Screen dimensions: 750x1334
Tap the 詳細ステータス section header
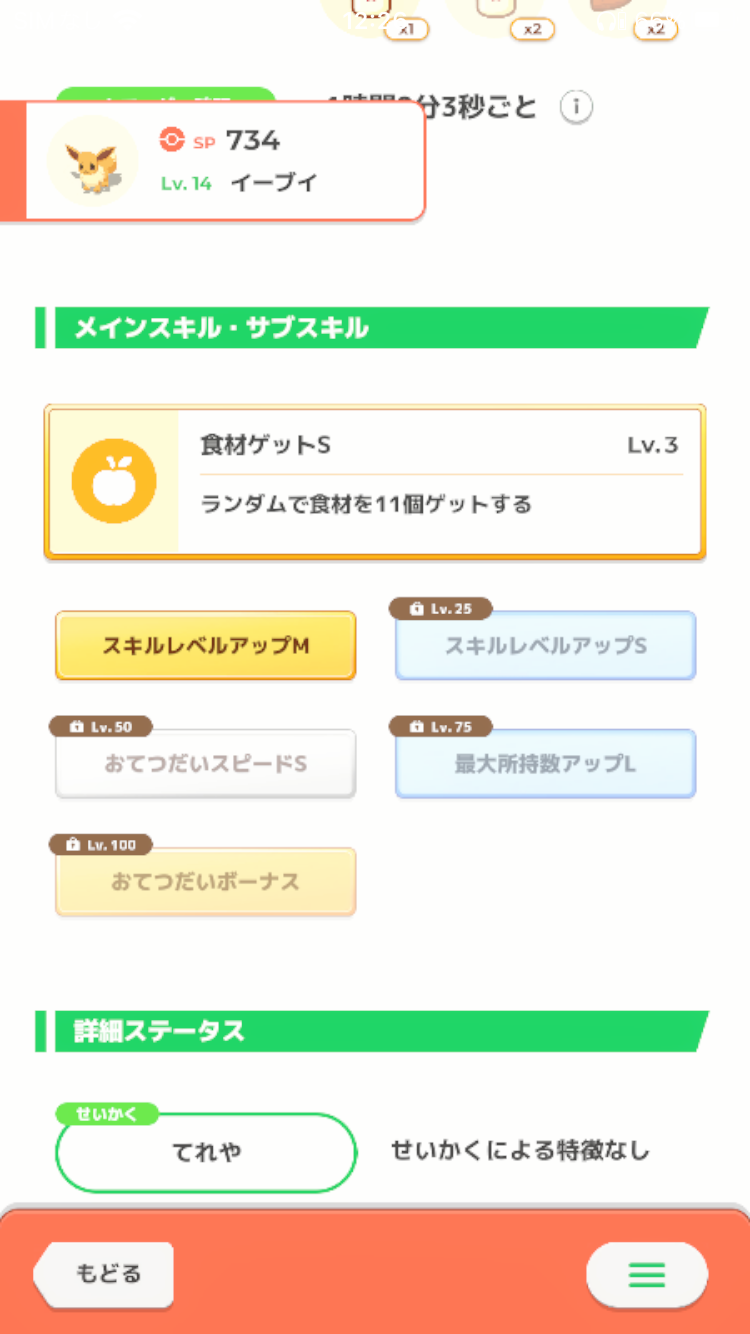click(x=372, y=1031)
